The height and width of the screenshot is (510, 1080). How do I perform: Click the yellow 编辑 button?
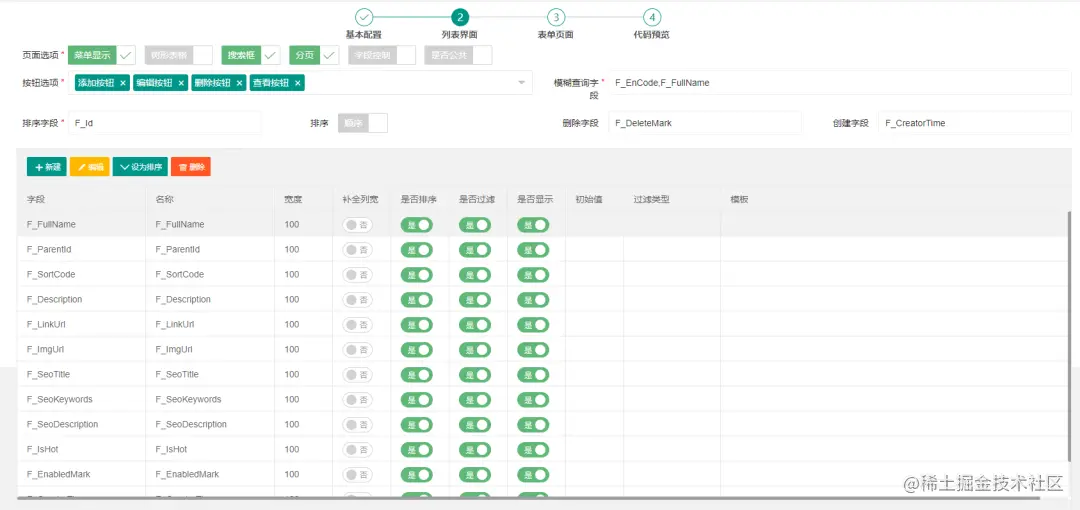click(x=90, y=167)
